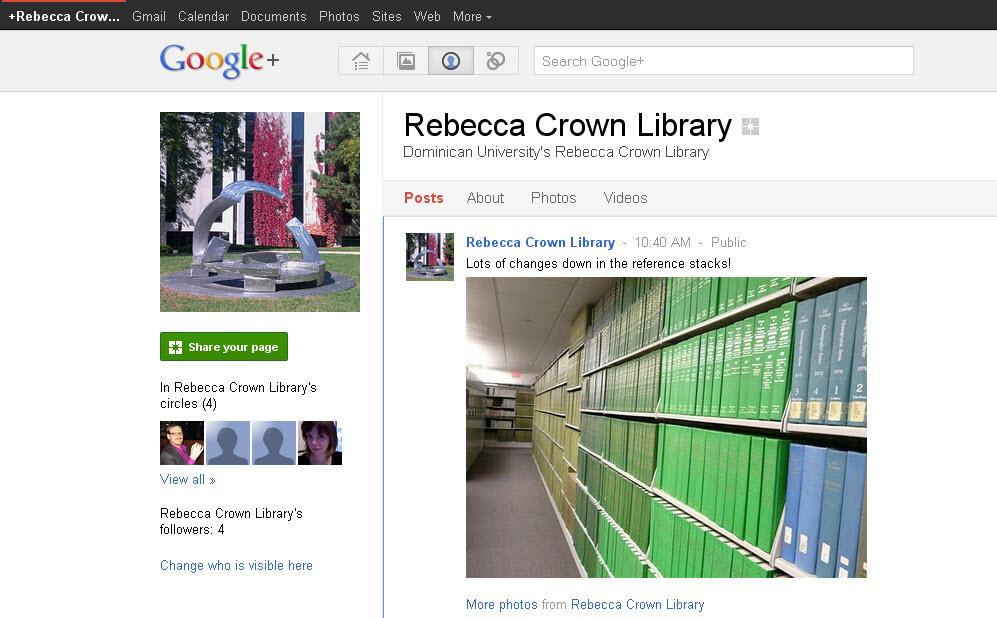997x618 pixels.
Task: Click the post author avatar thumbnail
Action: tap(430, 257)
